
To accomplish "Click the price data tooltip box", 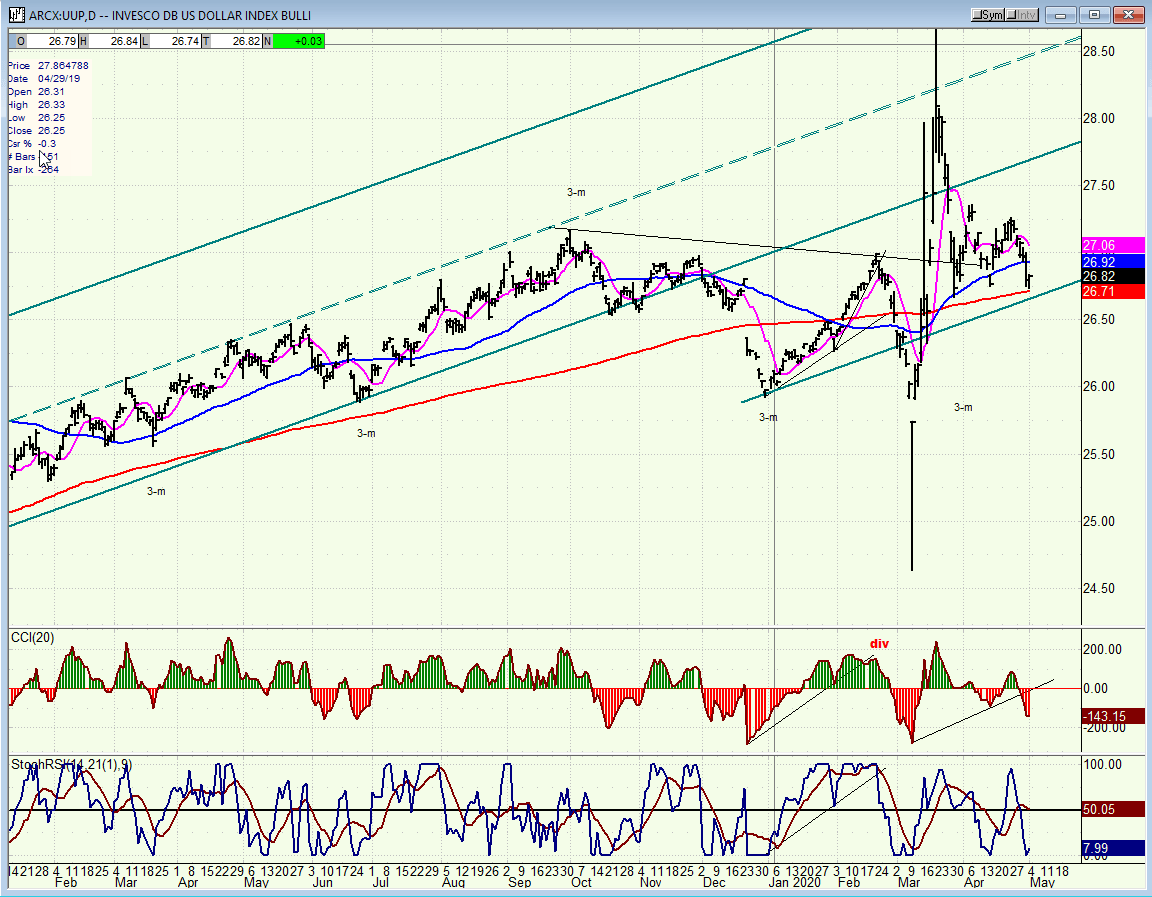I will click(49, 118).
